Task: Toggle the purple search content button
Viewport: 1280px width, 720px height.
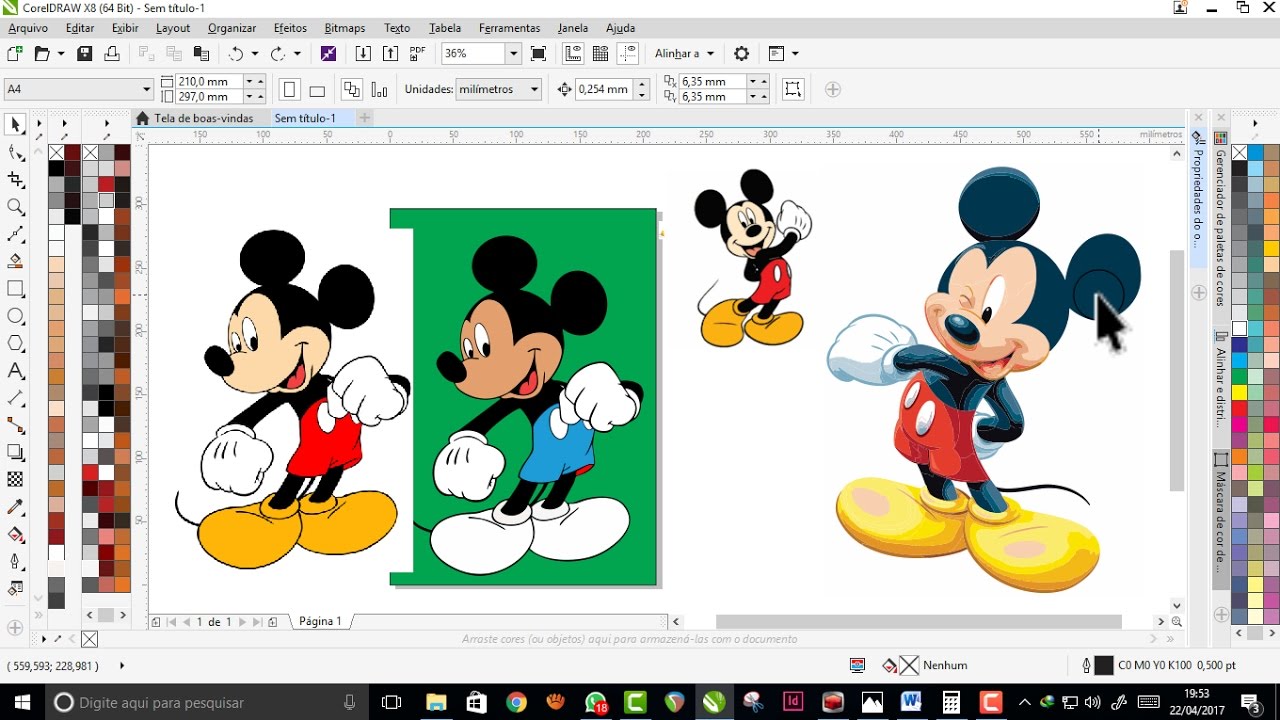Action: coord(328,53)
